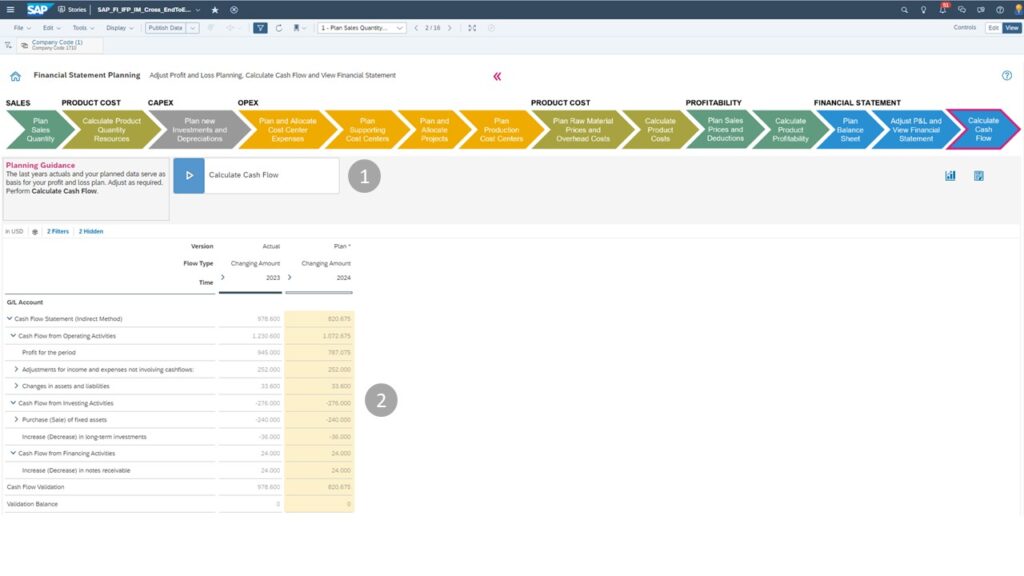Switch to View mode
This screenshot has width=1024, height=576.
[1011, 28]
